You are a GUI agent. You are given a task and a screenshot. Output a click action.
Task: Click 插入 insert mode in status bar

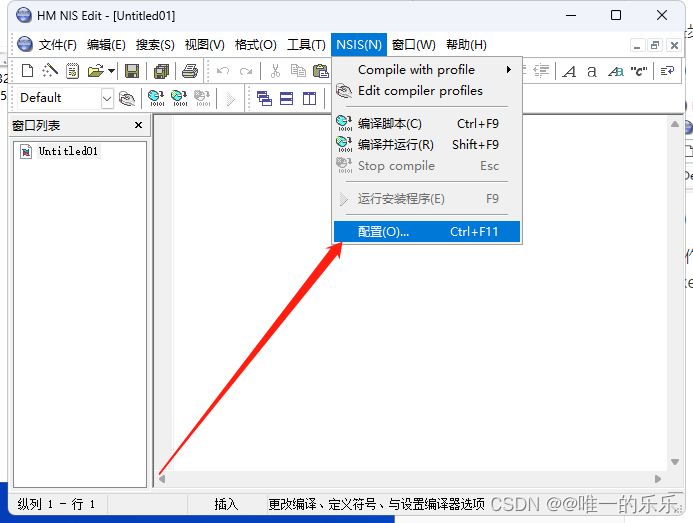coord(226,504)
